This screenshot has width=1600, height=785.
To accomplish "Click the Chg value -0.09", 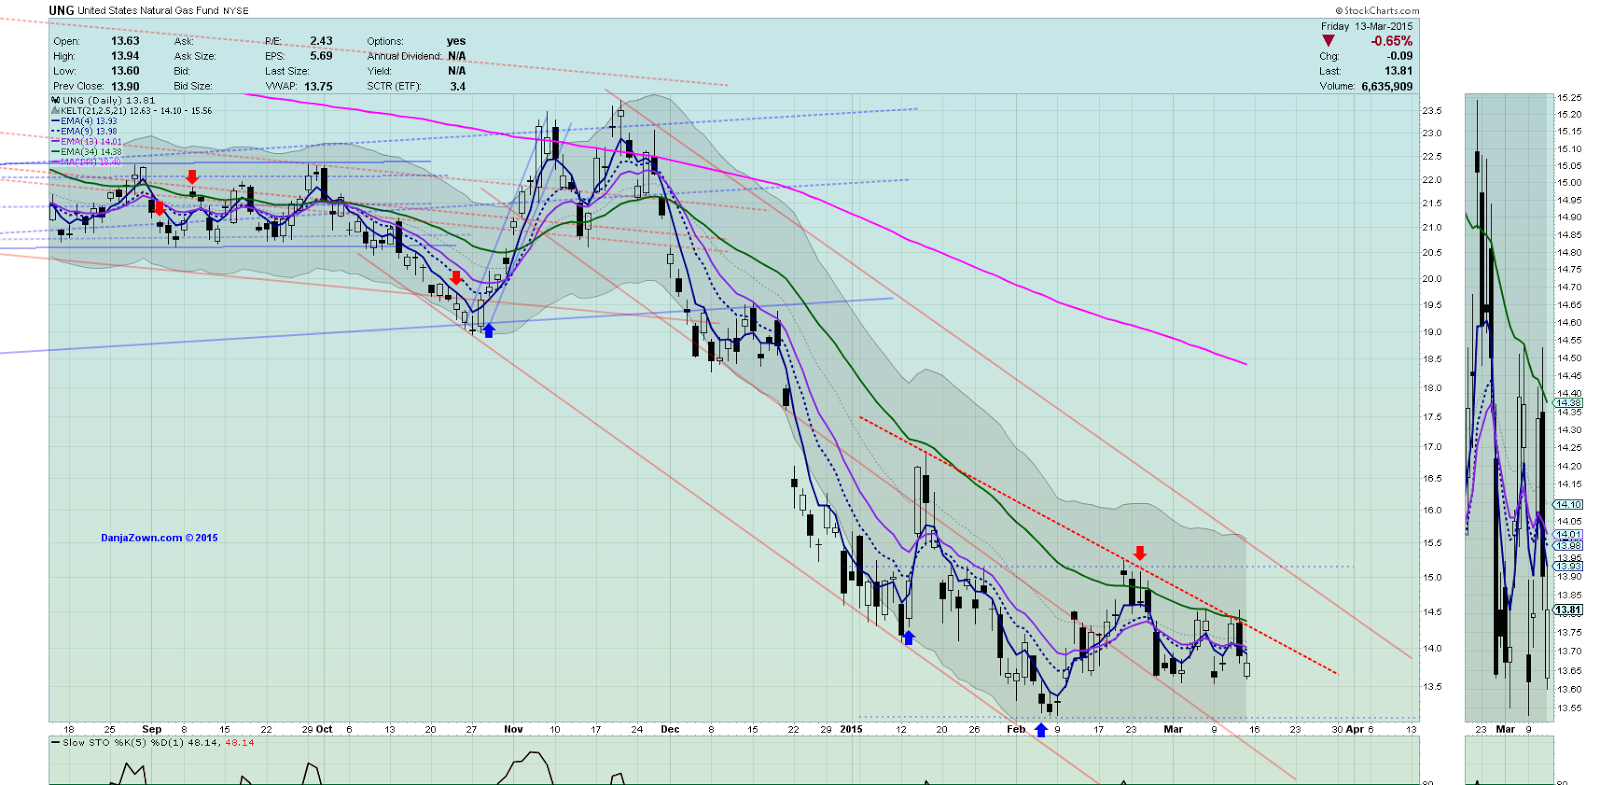I will click(1400, 56).
